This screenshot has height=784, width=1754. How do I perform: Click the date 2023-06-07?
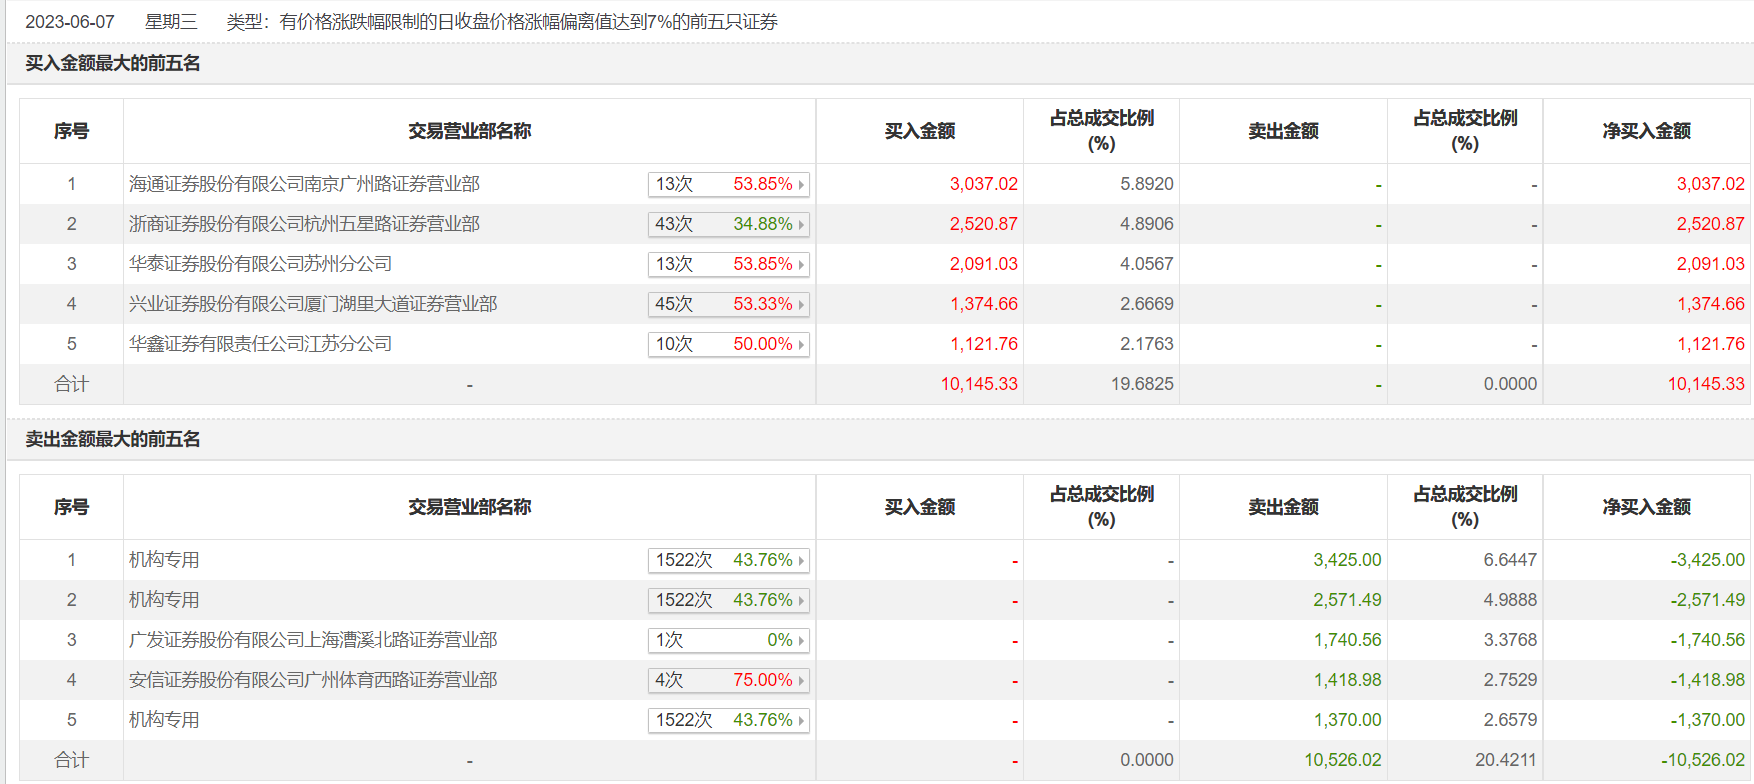point(70,22)
